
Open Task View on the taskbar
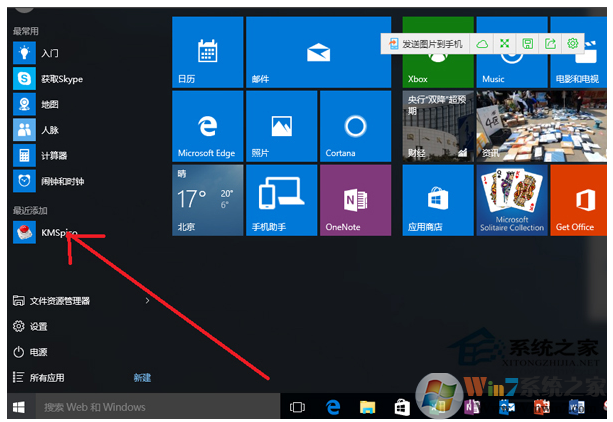pos(297,407)
